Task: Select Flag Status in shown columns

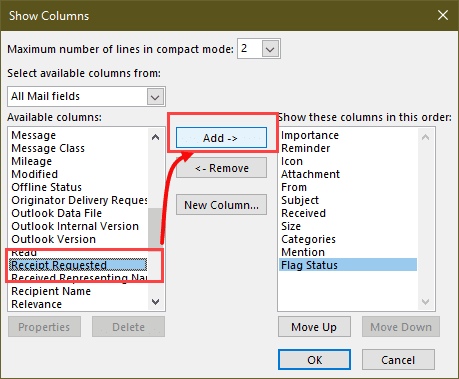Action: [348, 265]
